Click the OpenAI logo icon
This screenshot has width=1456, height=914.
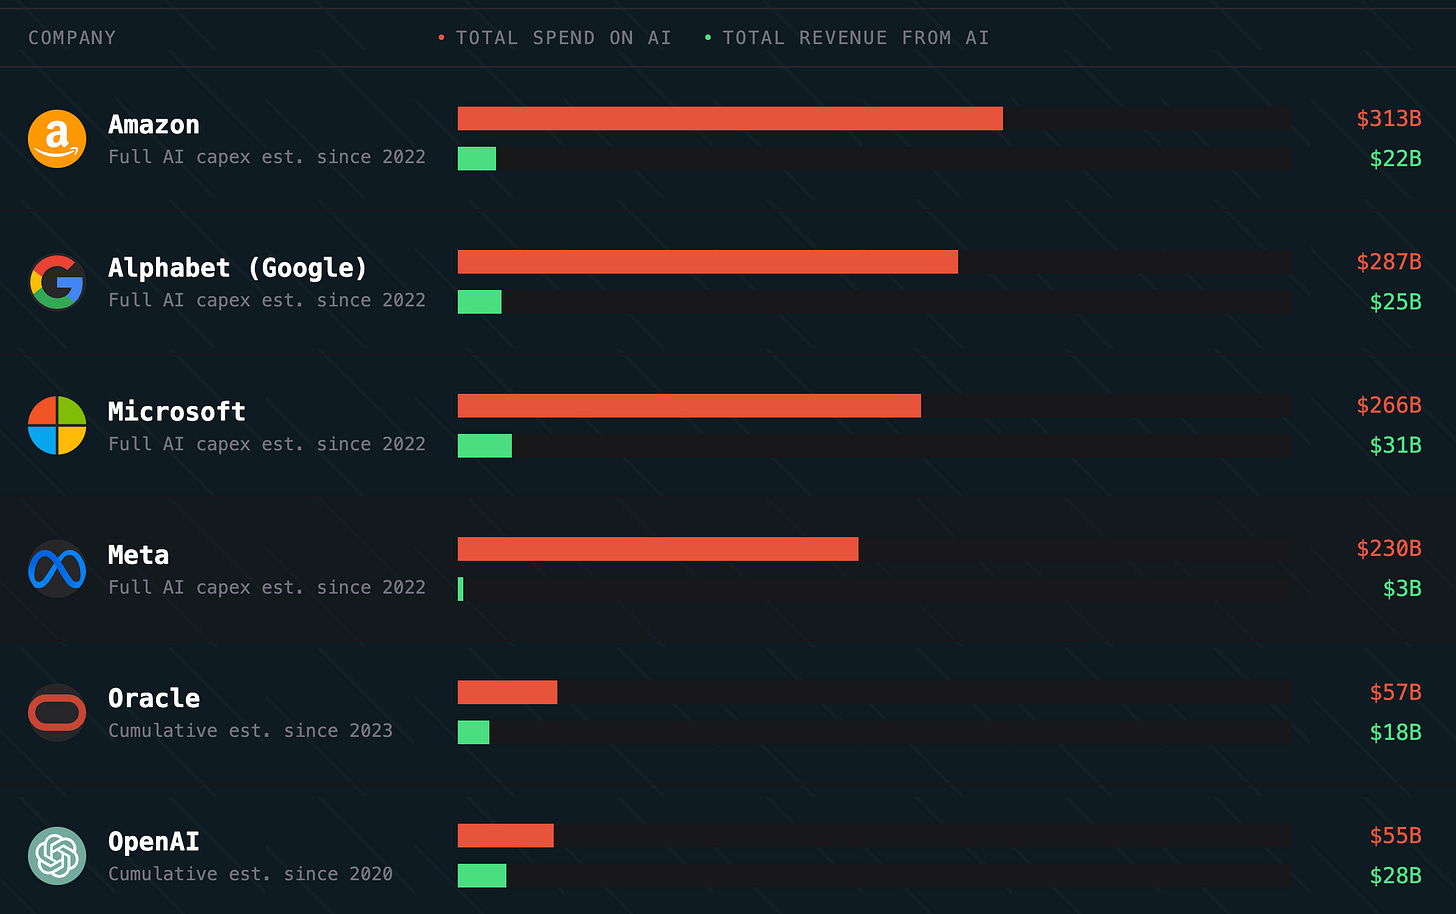pyautogui.click(x=57, y=856)
